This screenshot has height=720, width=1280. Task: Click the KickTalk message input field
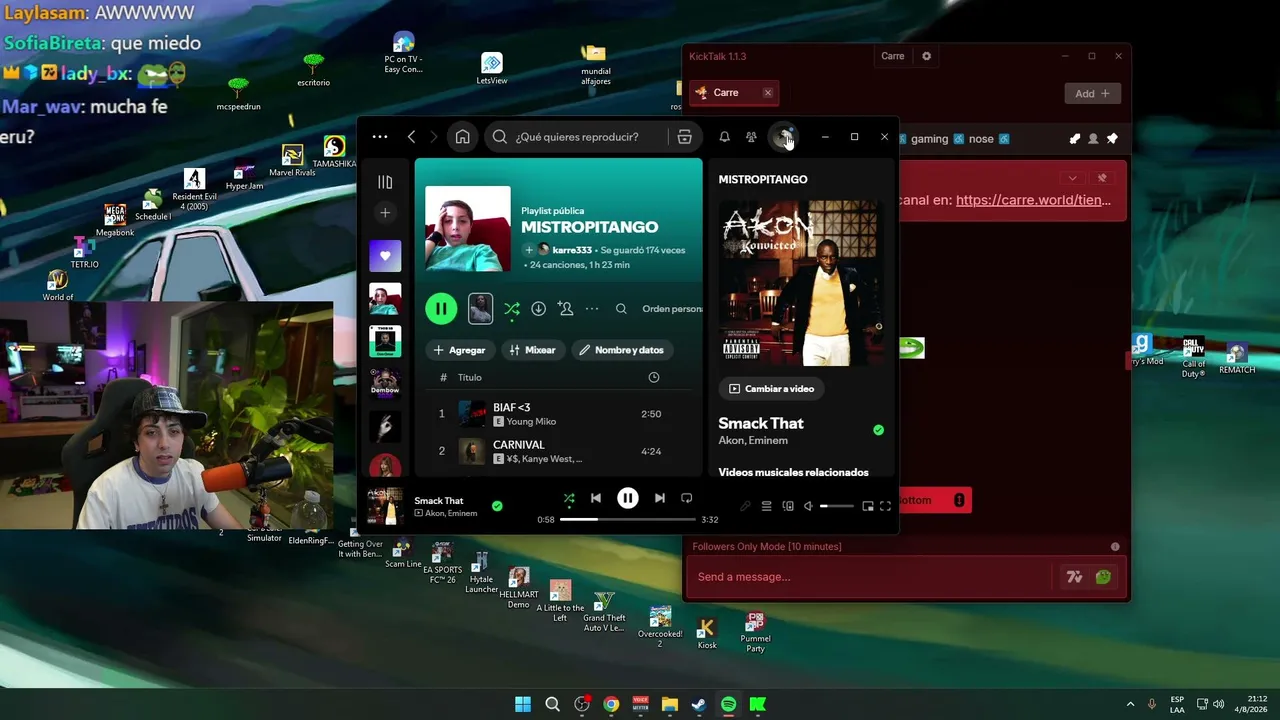(870, 577)
